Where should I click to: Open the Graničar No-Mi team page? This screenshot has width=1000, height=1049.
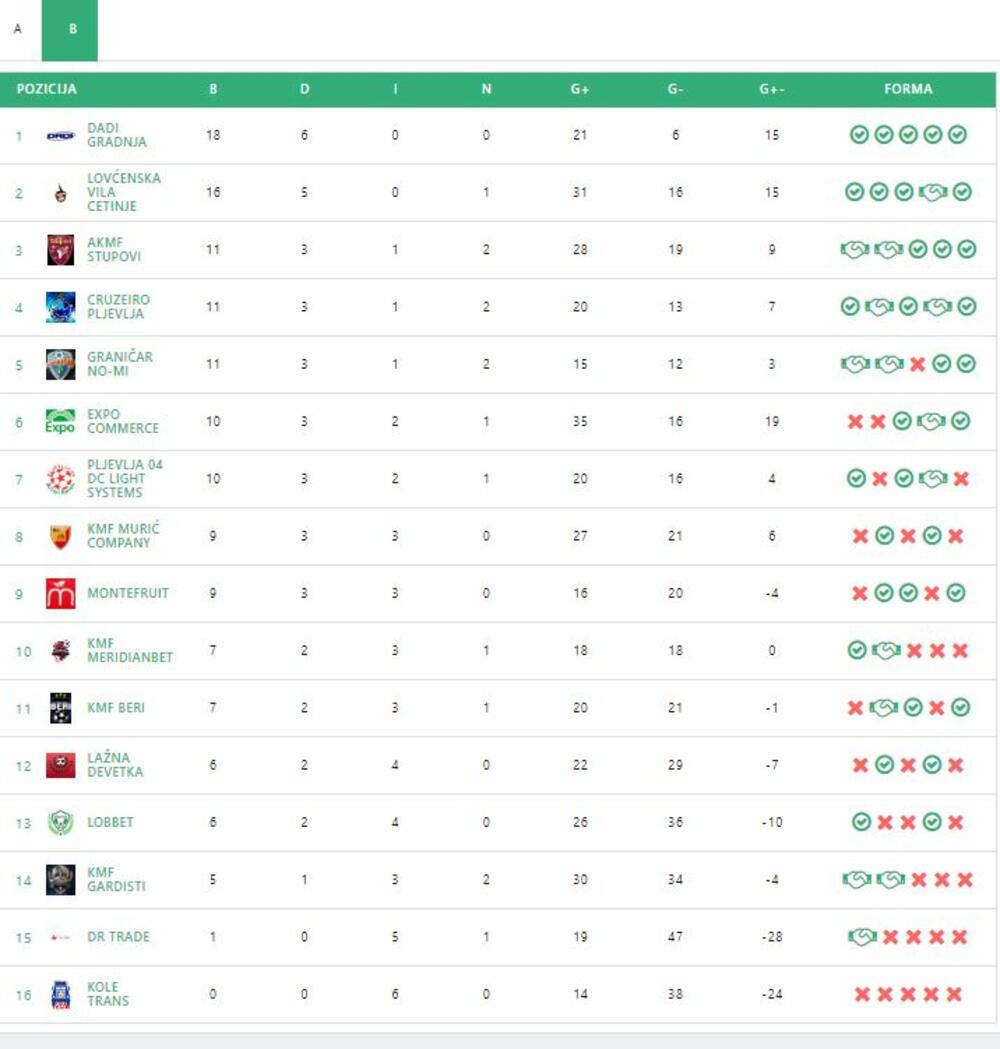[120, 364]
